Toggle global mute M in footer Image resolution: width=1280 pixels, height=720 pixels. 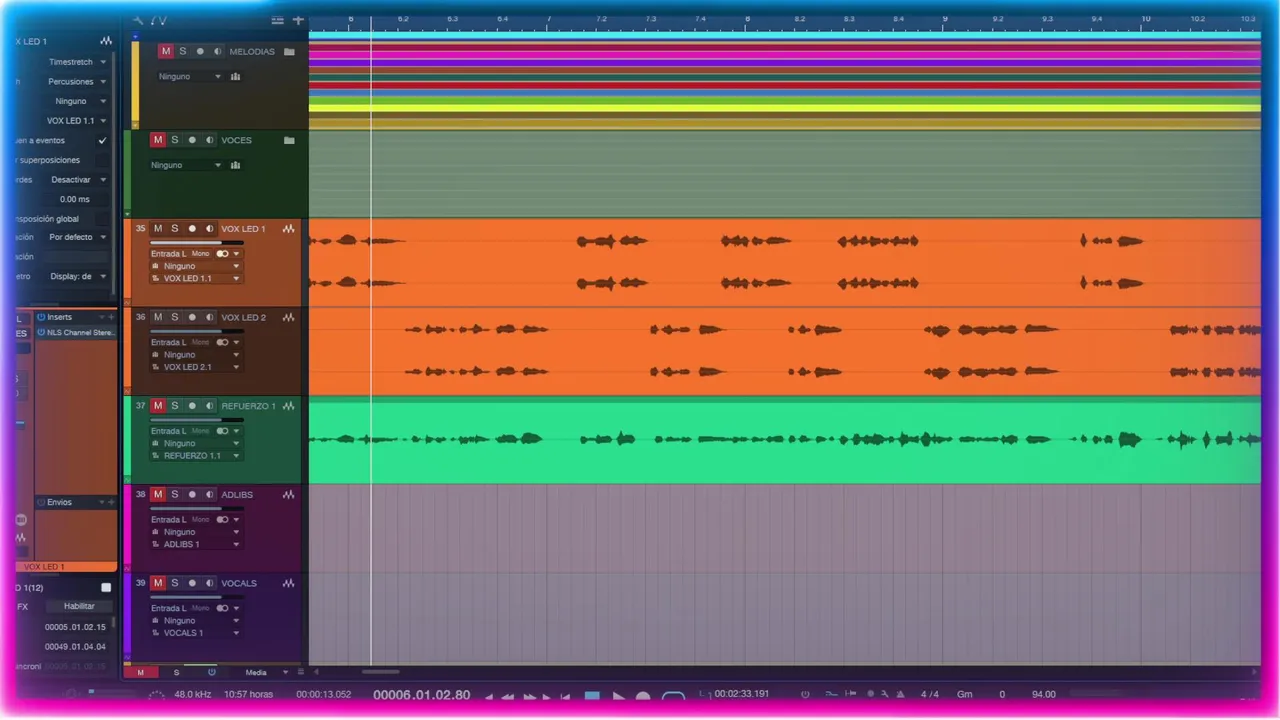[140, 672]
